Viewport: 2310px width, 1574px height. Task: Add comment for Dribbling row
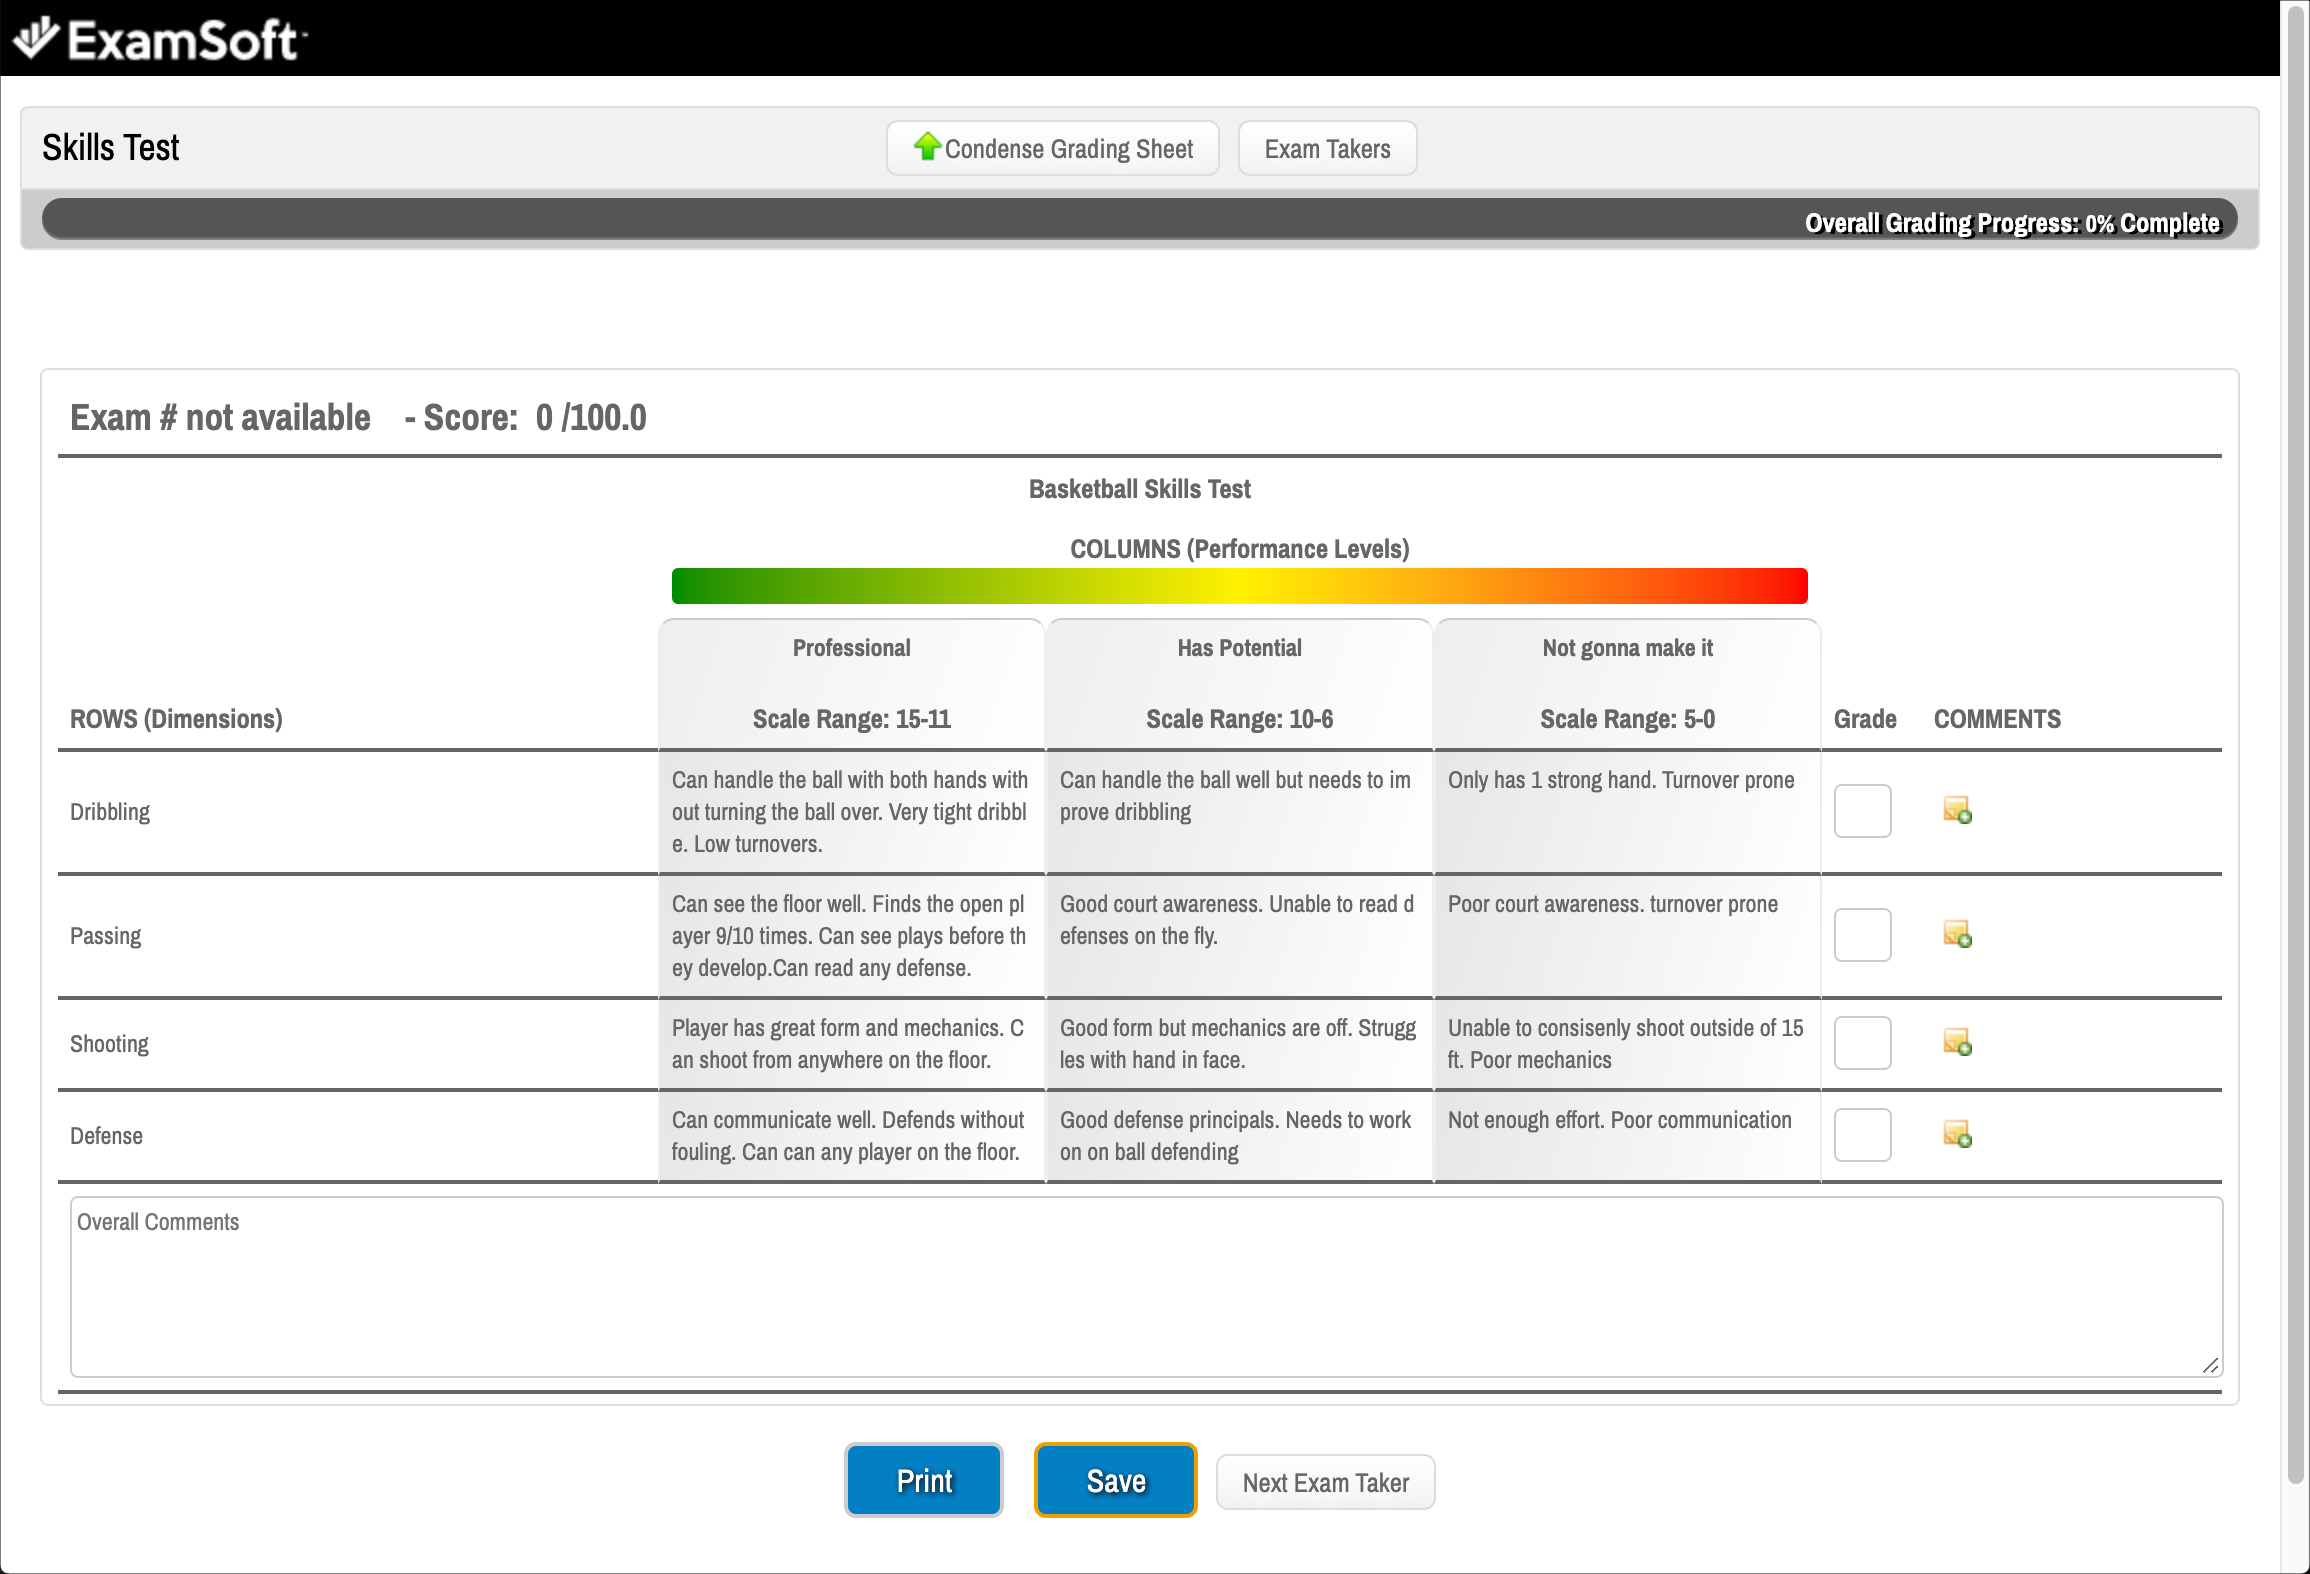click(1957, 810)
